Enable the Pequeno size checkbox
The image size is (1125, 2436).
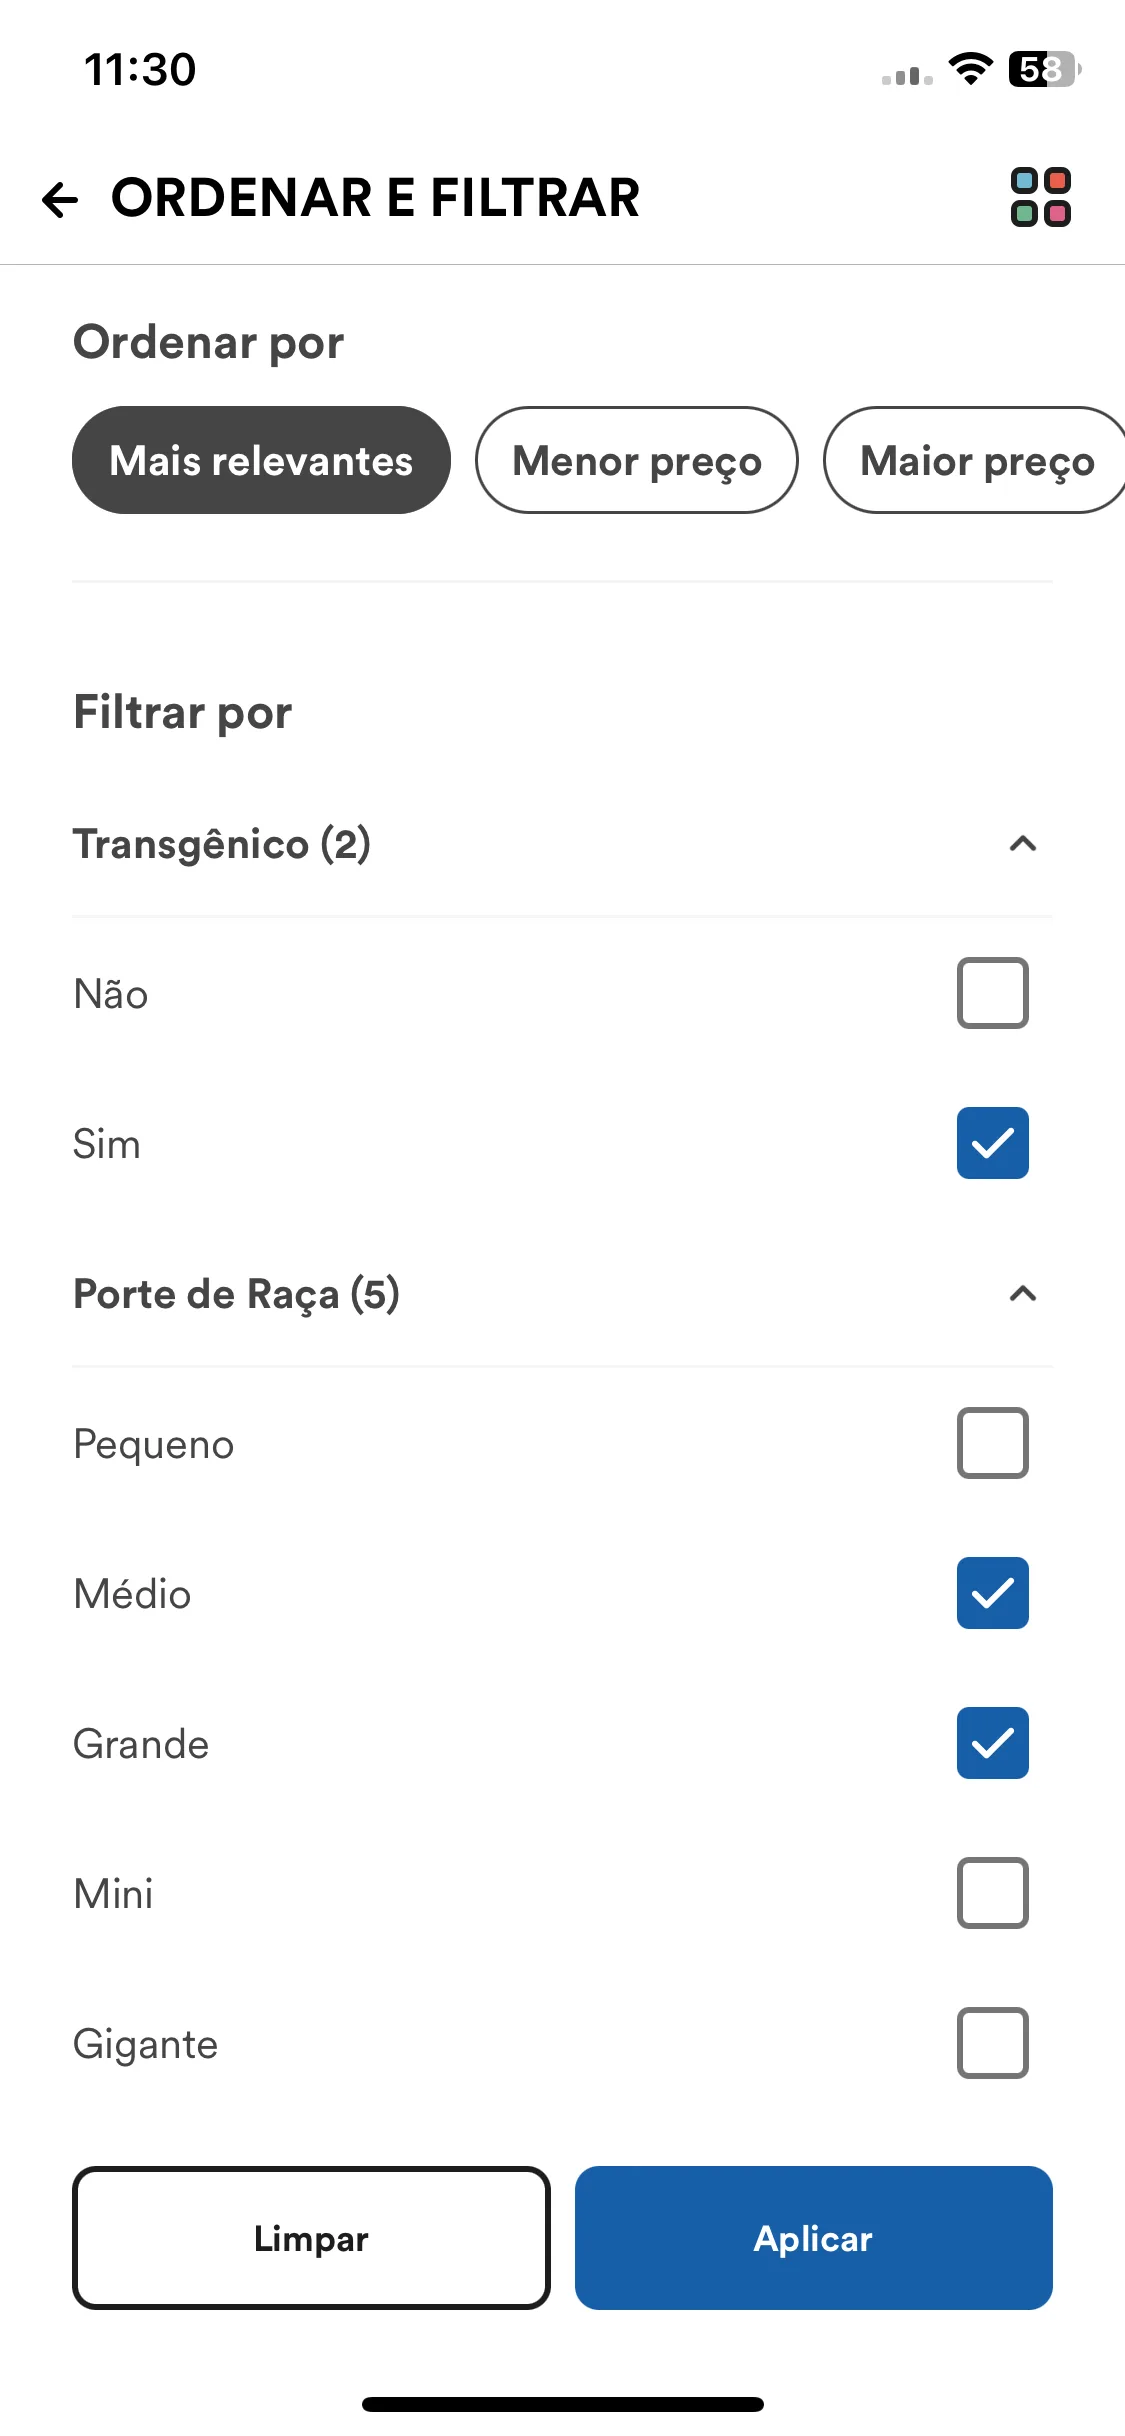(x=993, y=1443)
